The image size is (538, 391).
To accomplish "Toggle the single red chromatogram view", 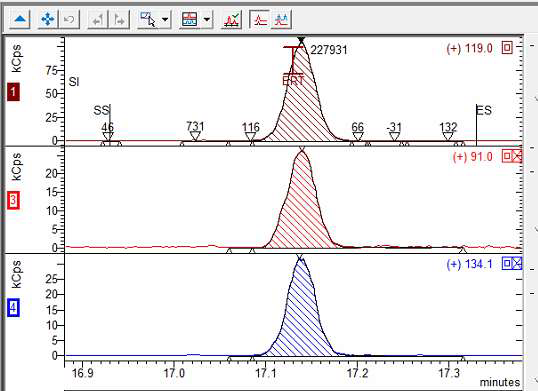I will 260,19.
